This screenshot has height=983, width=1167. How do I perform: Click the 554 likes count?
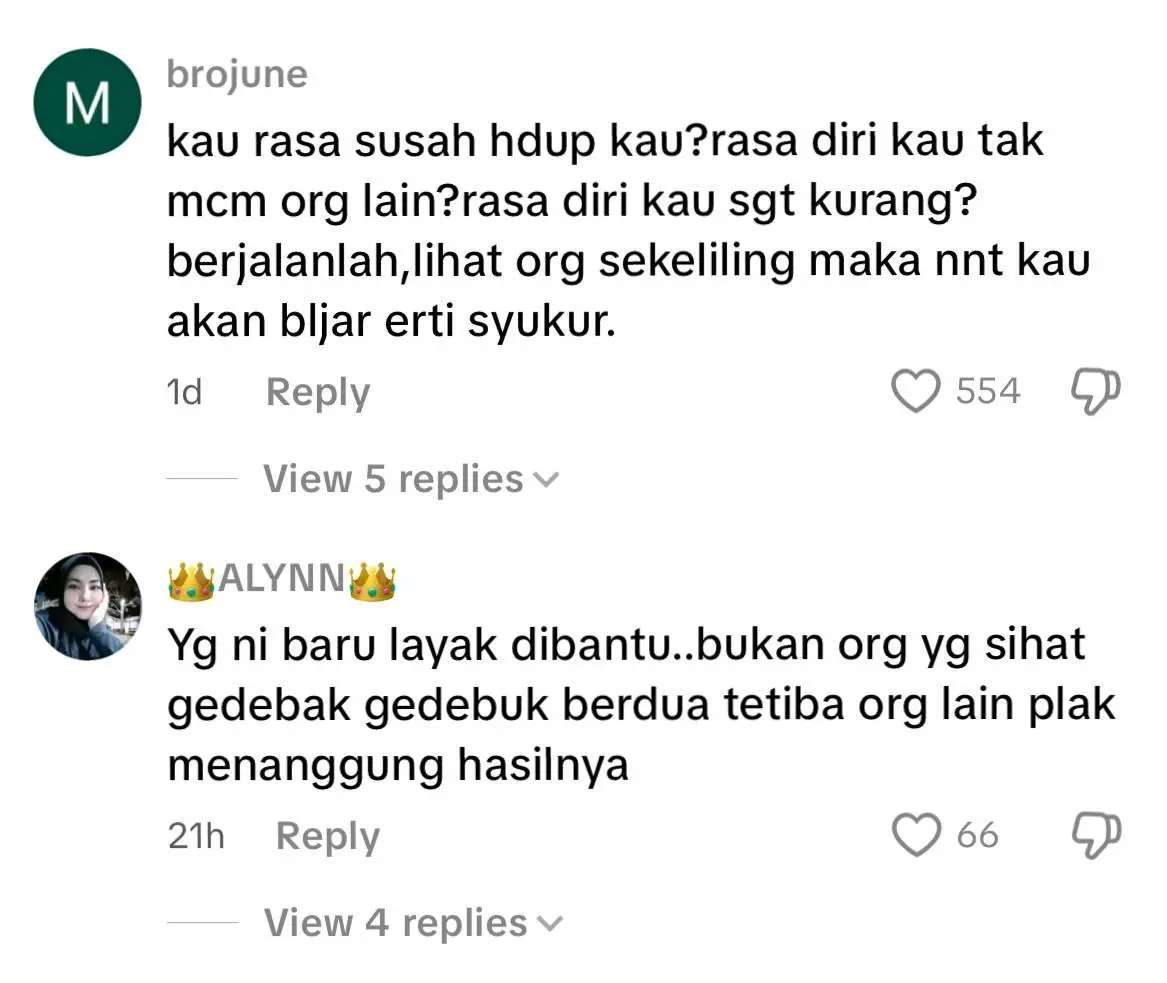pos(988,391)
